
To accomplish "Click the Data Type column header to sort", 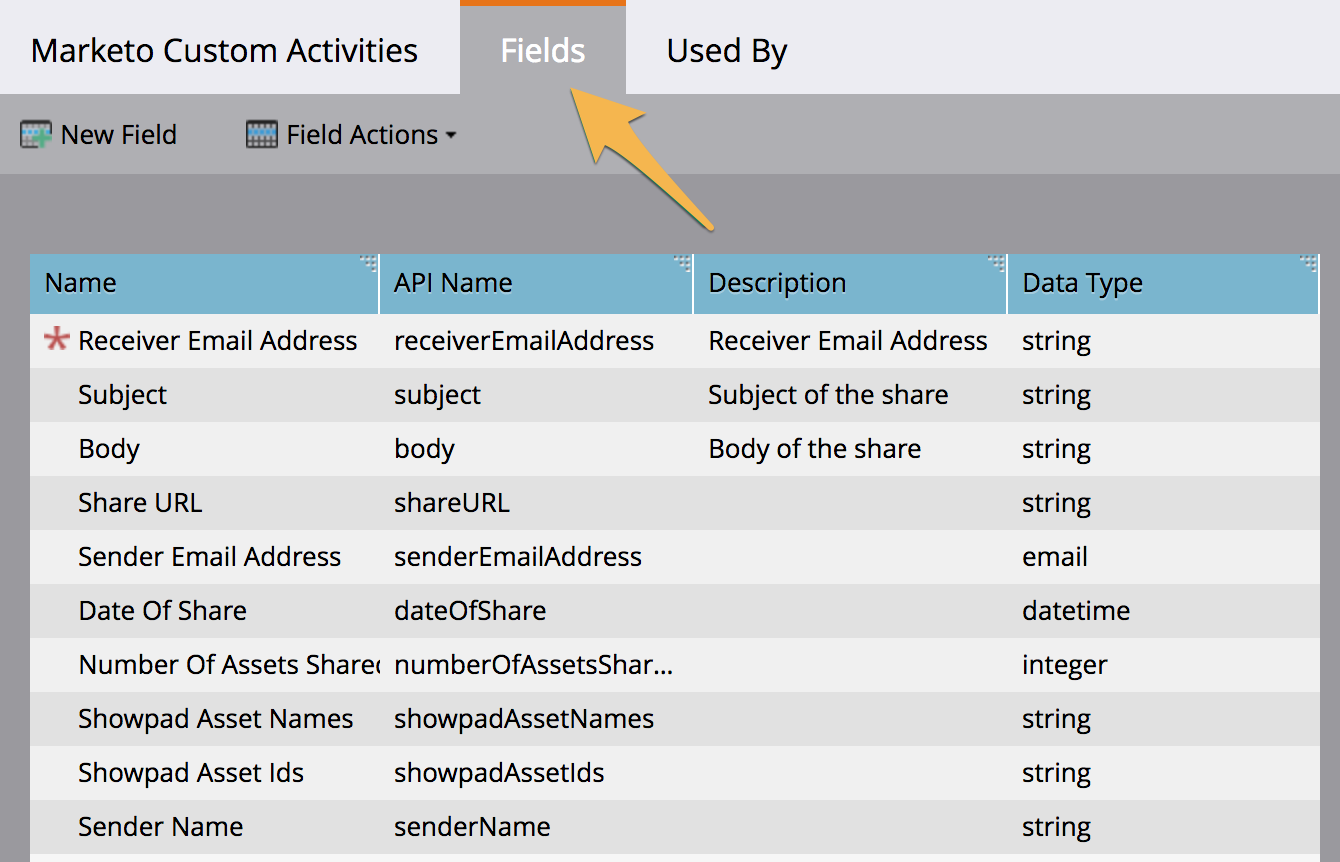I will coord(1082,283).
